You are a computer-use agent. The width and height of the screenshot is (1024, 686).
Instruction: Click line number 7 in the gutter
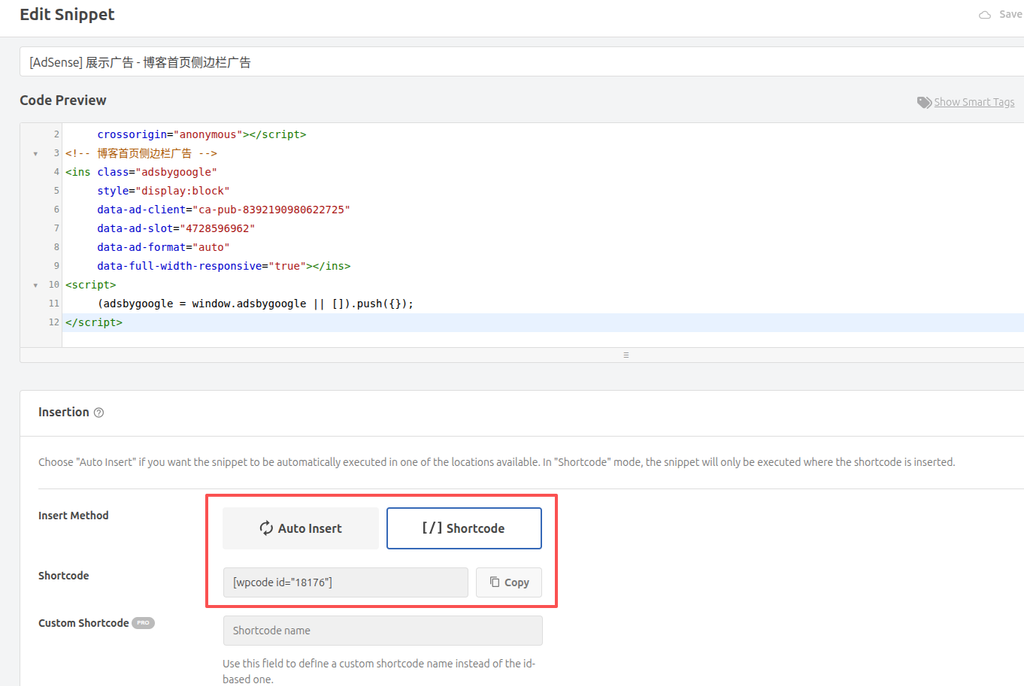56,229
